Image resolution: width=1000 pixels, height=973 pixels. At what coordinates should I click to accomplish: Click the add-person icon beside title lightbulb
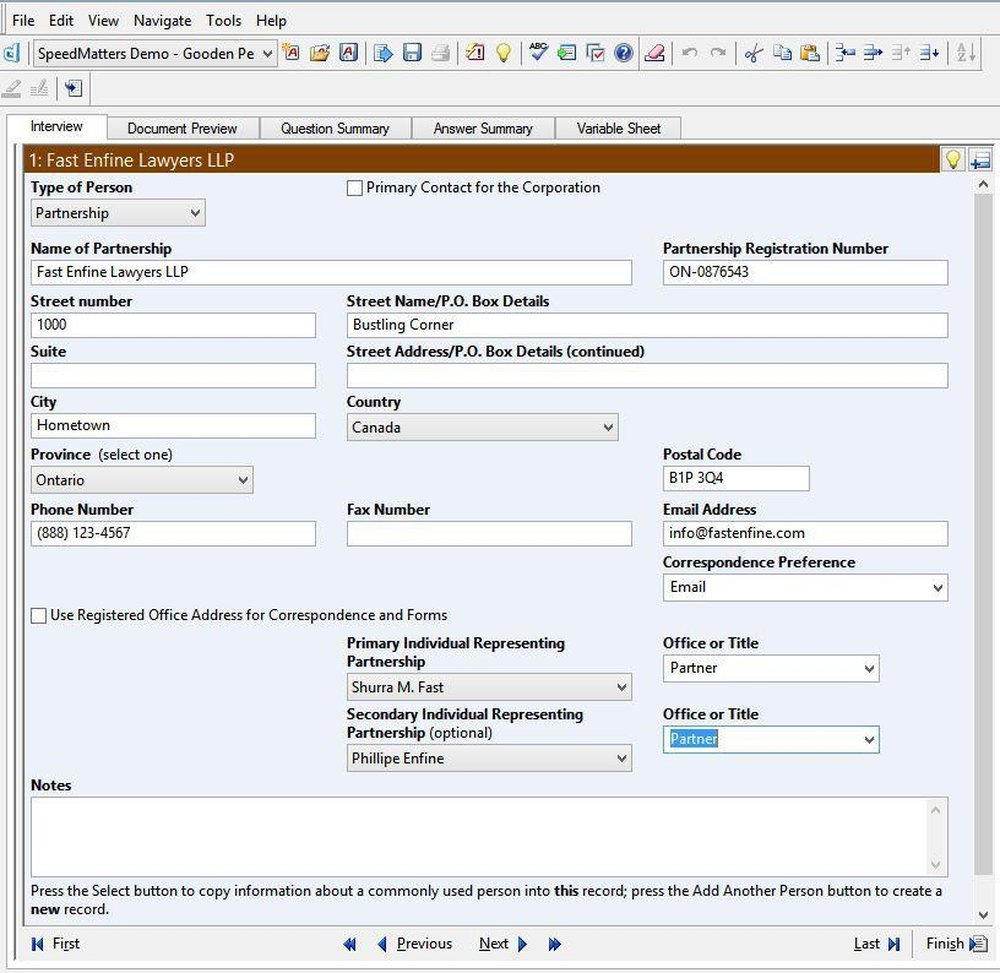(980, 159)
